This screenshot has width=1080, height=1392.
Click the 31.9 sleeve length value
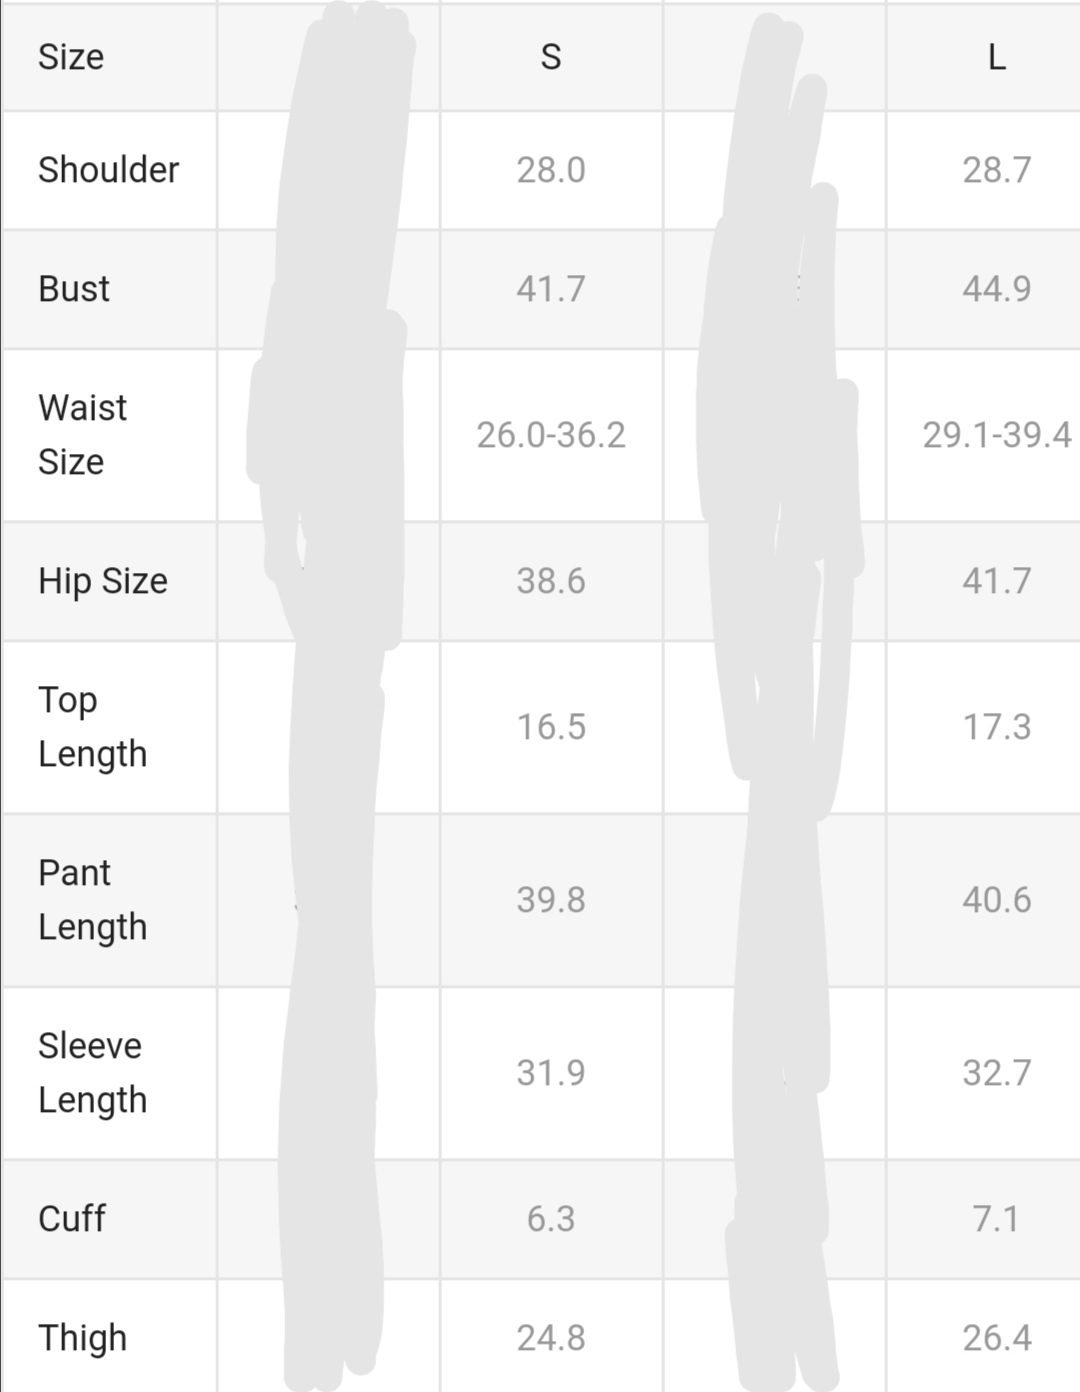point(551,1073)
